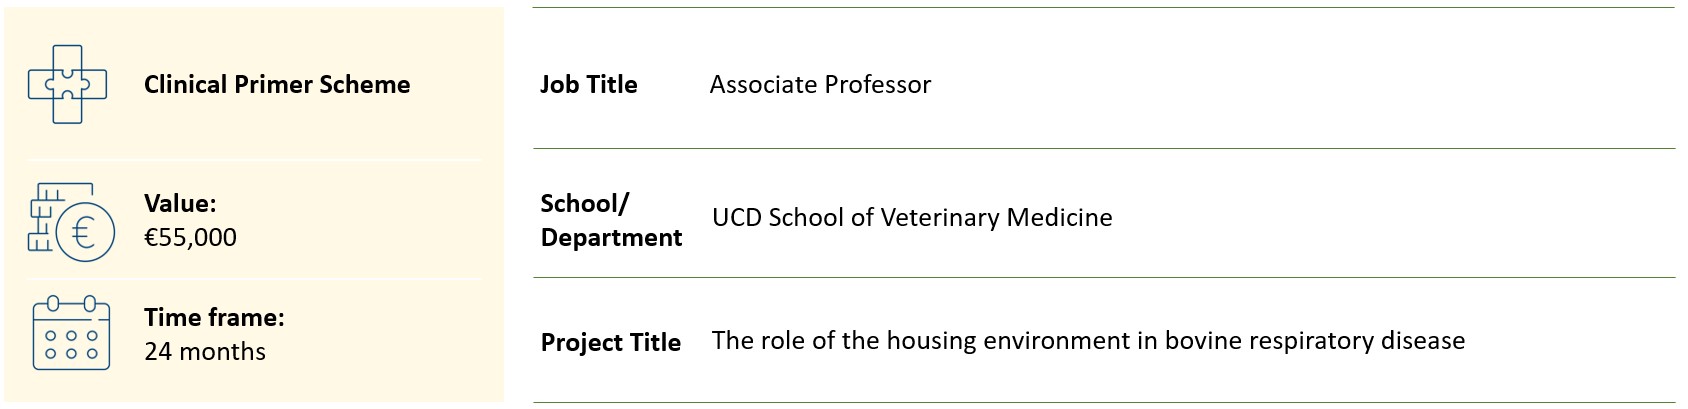The height and width of the screenshot is (409, 1688).
Task: Click the Time frame: label
Action: coord(214,317)
